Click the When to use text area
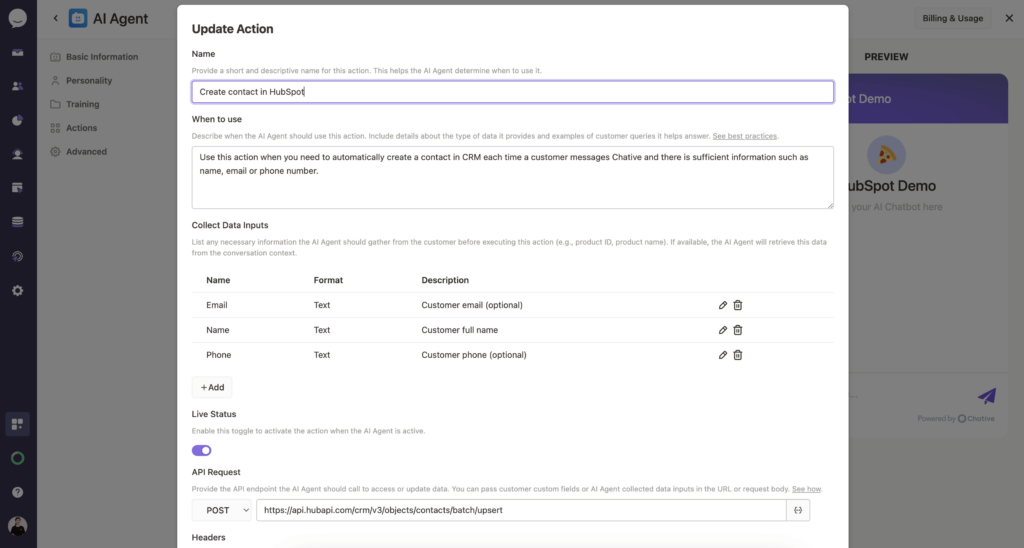 click(513, 178)
